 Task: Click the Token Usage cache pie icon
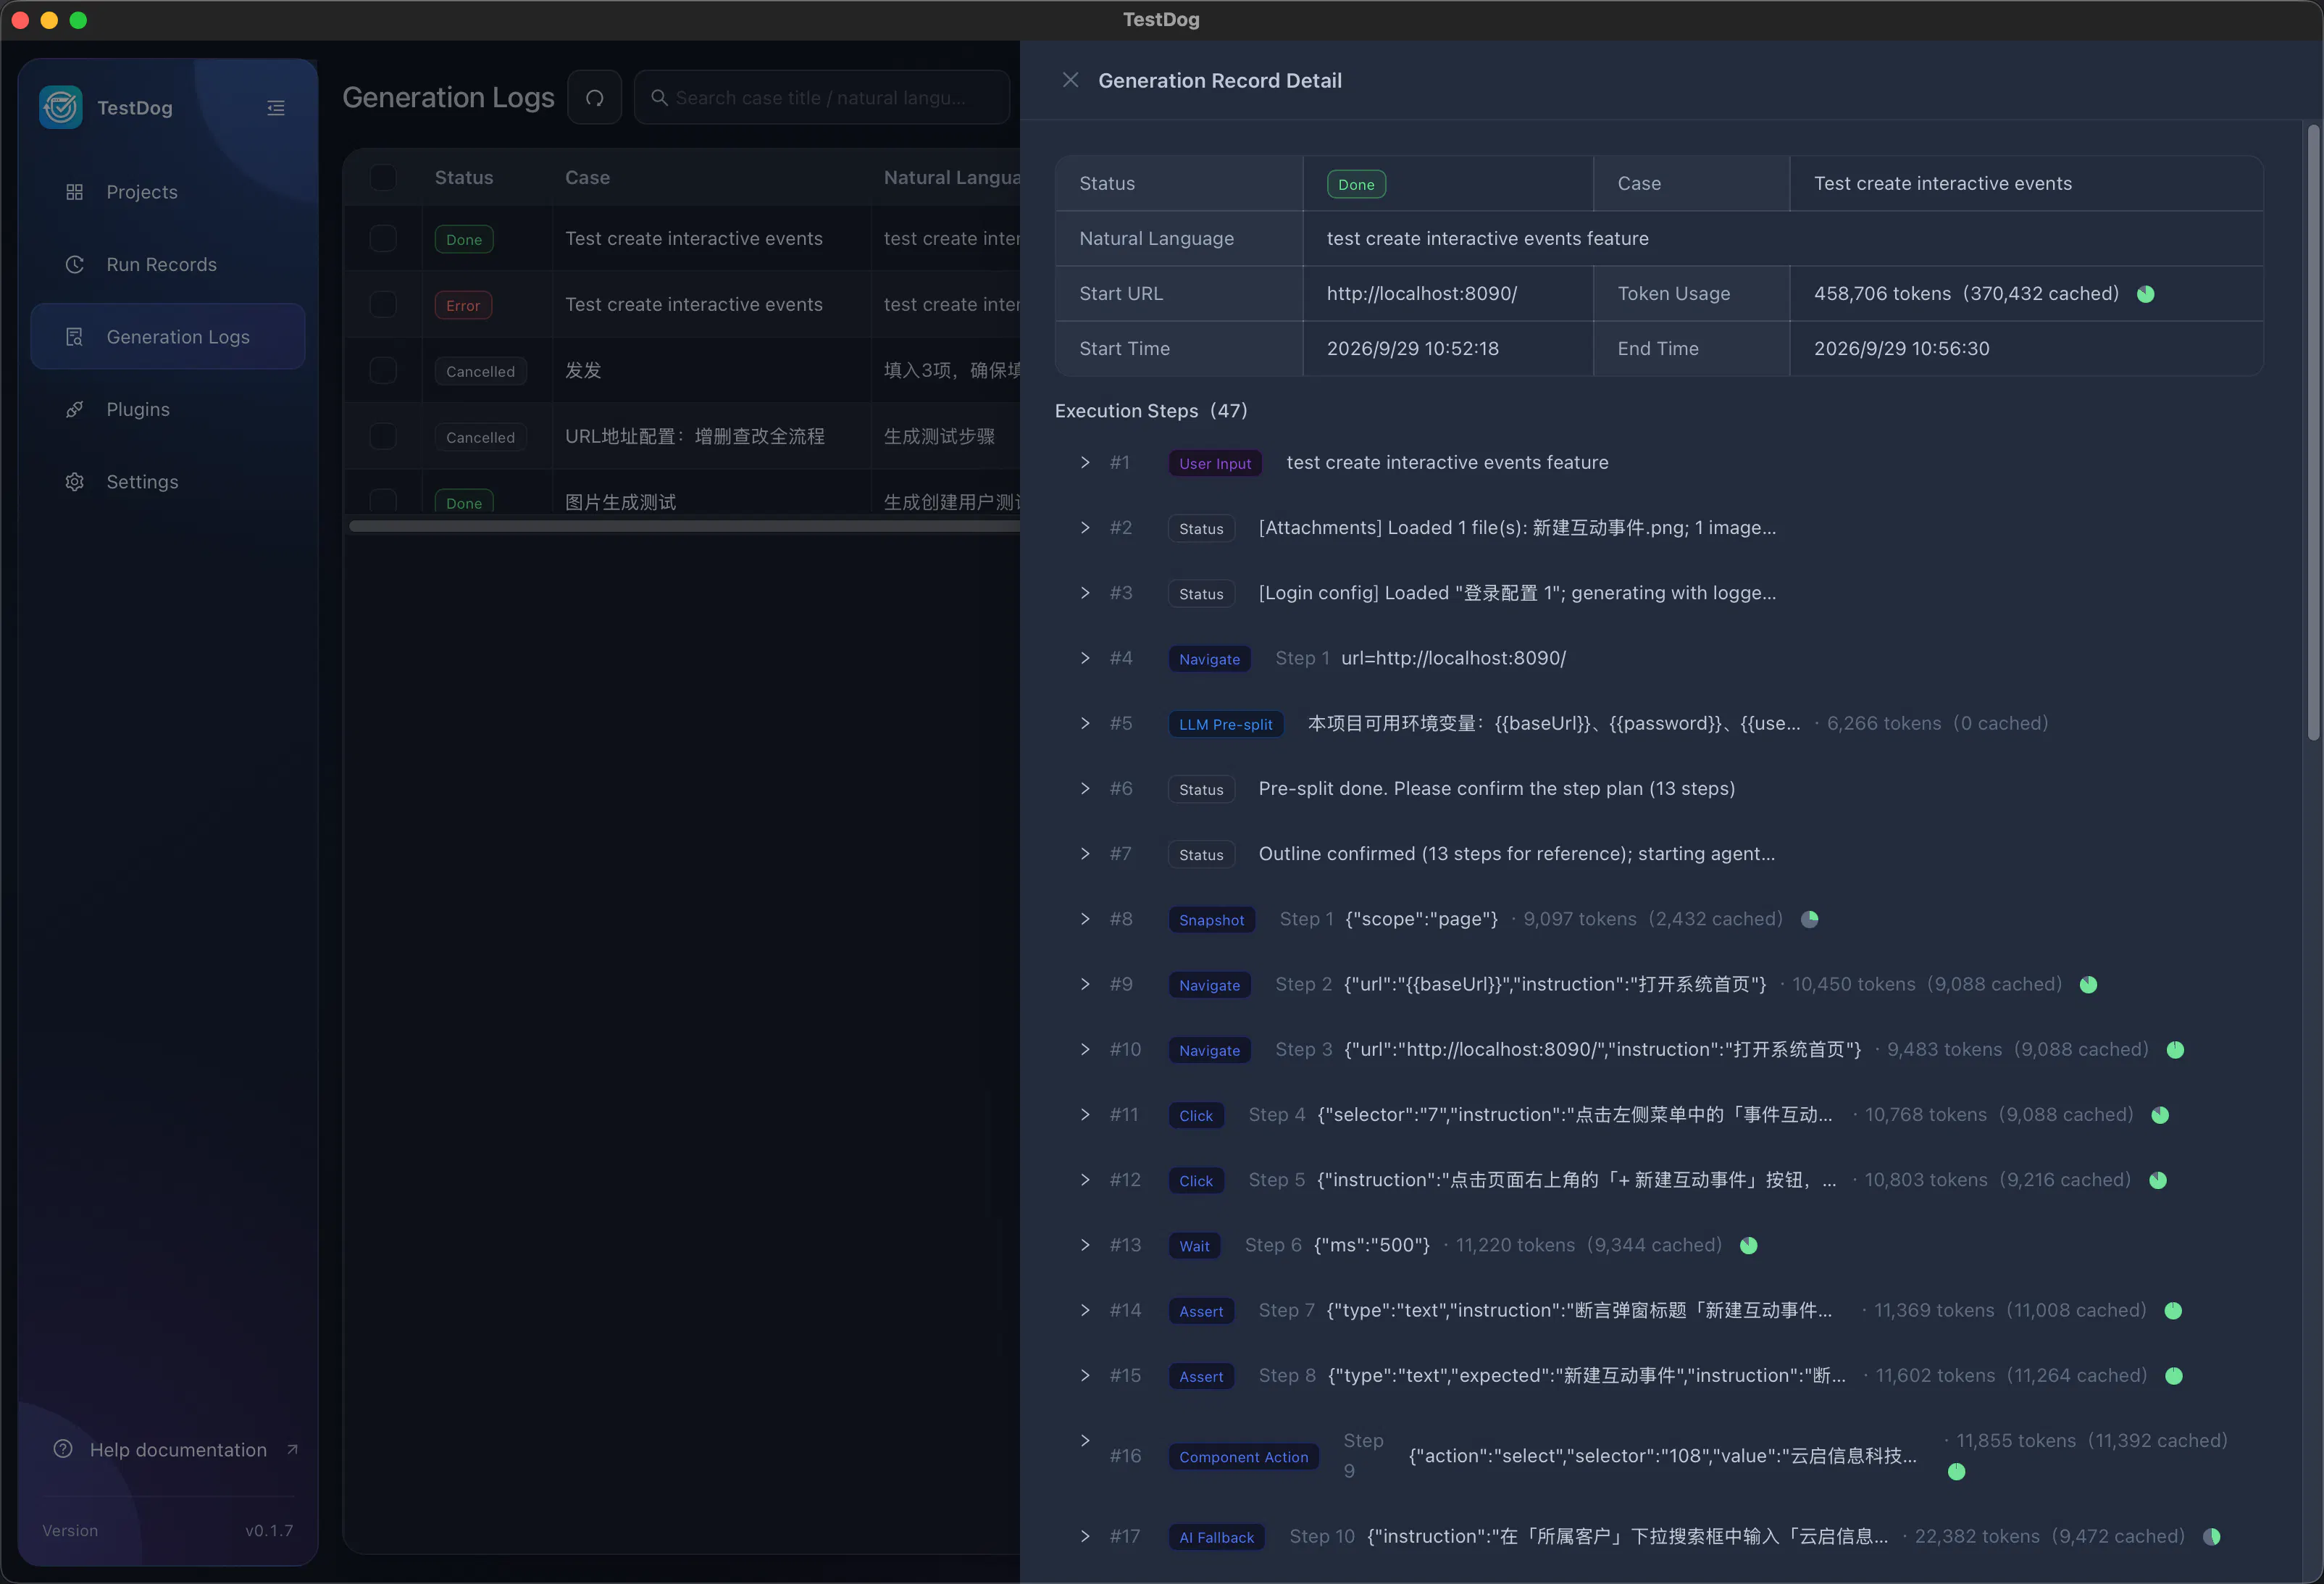click(2145, 294)
